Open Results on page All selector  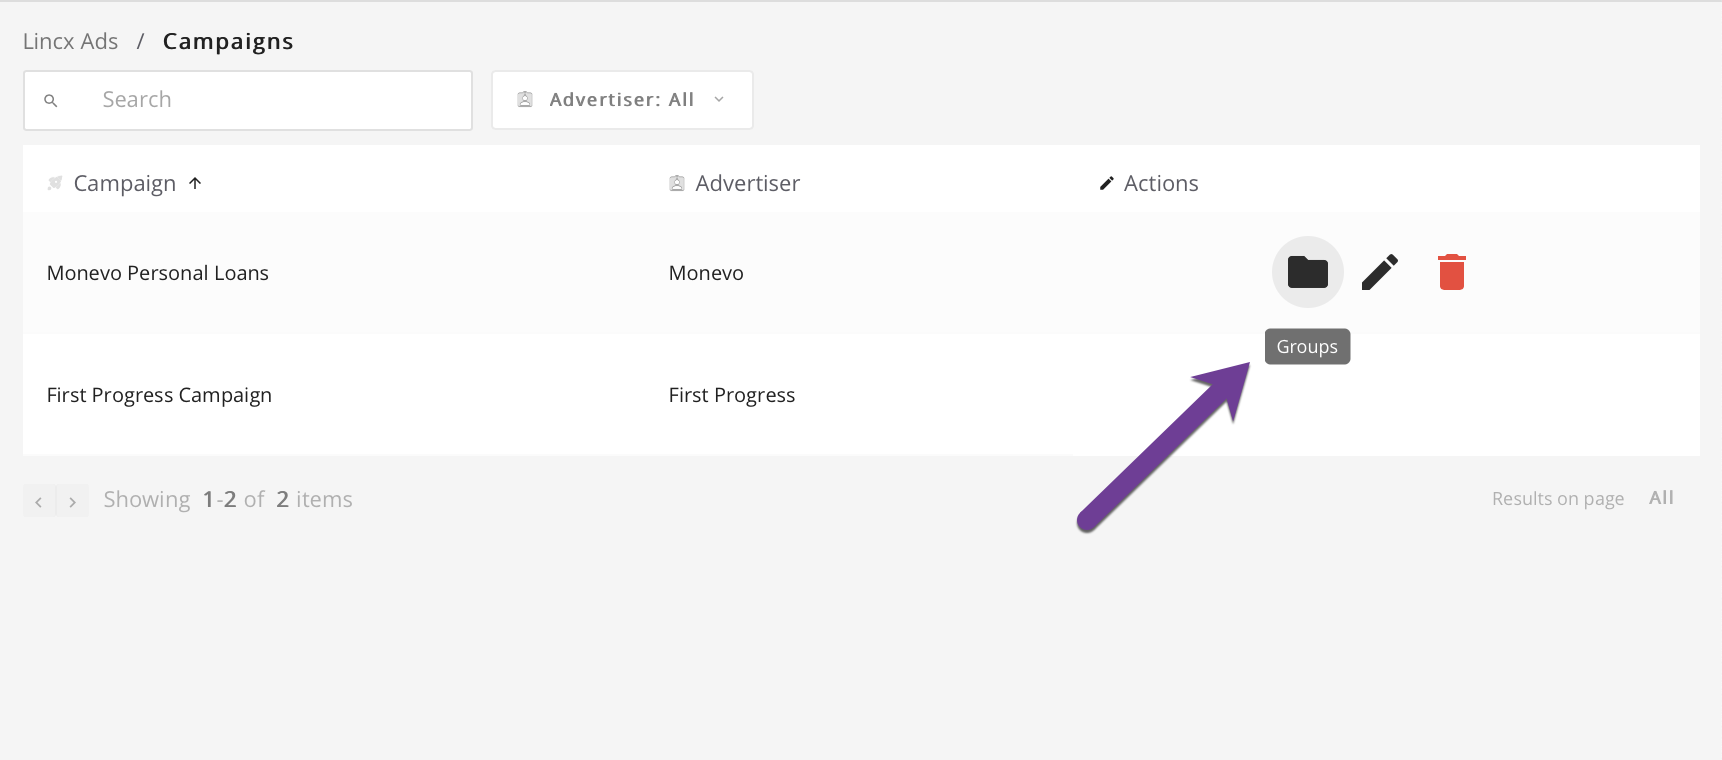click(1661, 498)
